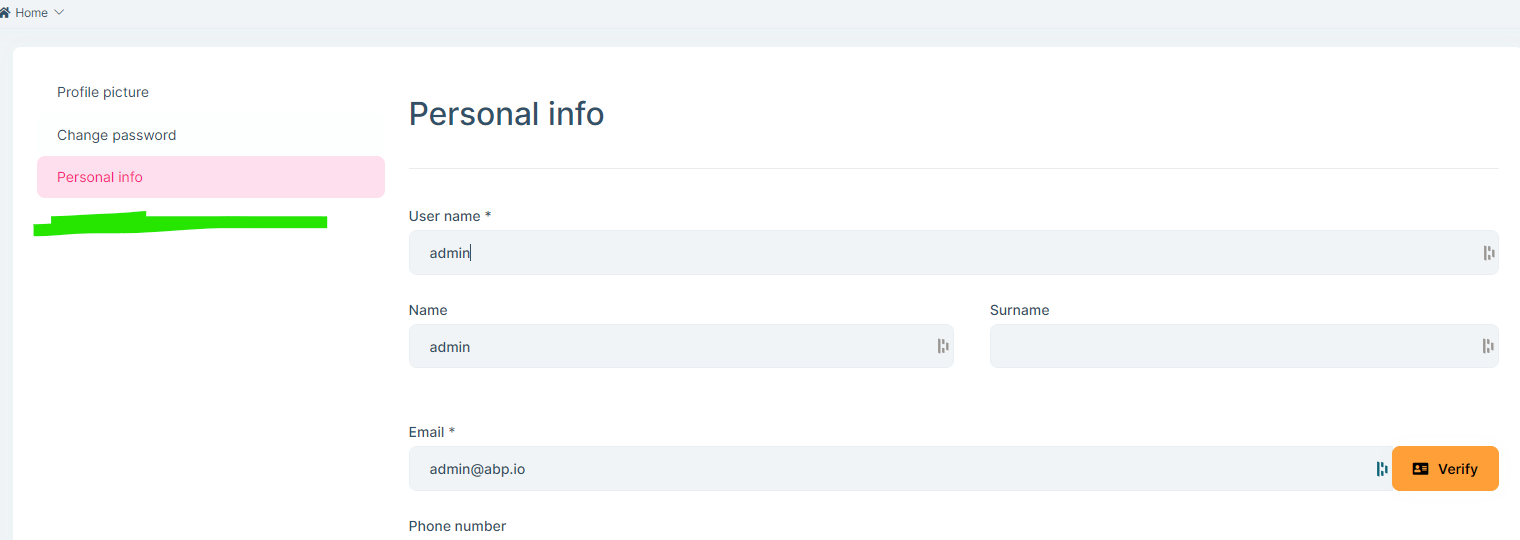Click the Phone number label

(457, 526)
